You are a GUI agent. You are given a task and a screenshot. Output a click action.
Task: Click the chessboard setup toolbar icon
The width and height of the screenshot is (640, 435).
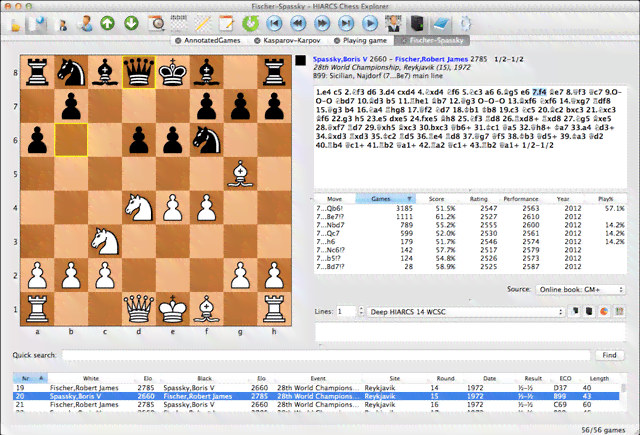[179, 24]
